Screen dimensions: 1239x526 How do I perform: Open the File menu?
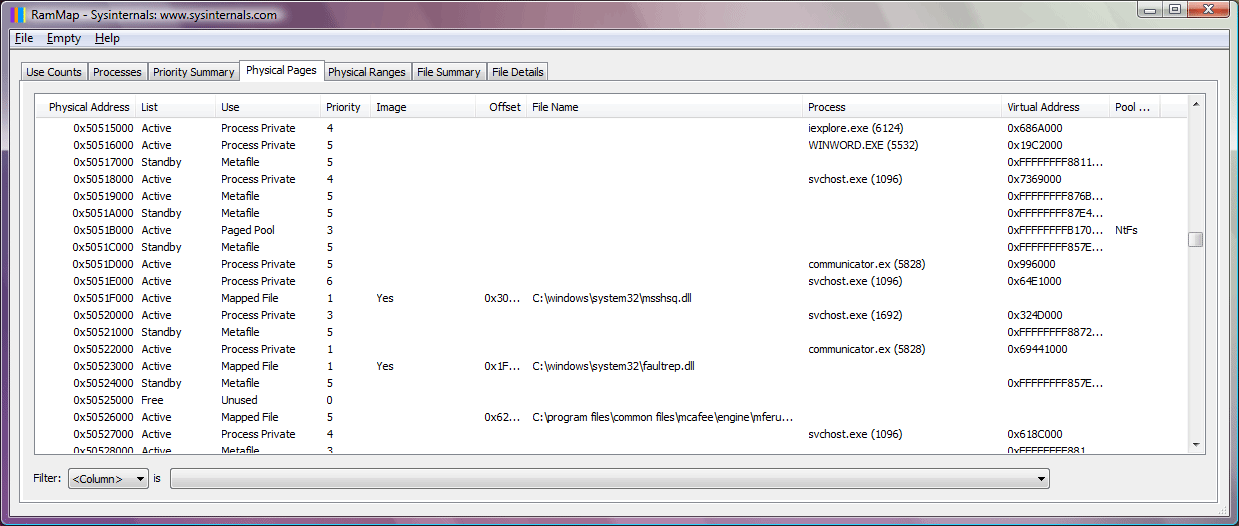pos(24,38)
